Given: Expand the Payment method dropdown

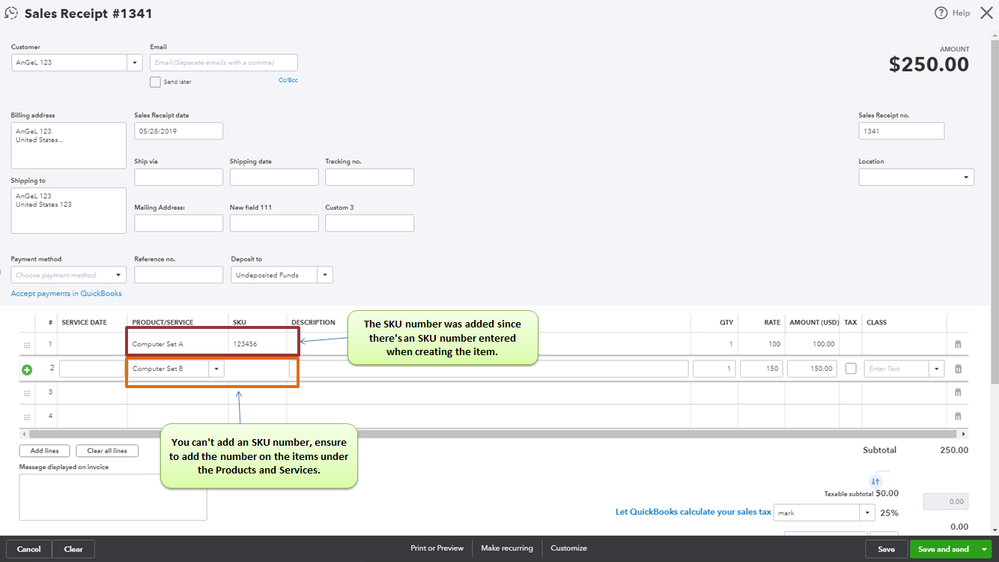Looking at the screenshot, I should [118, 275].
